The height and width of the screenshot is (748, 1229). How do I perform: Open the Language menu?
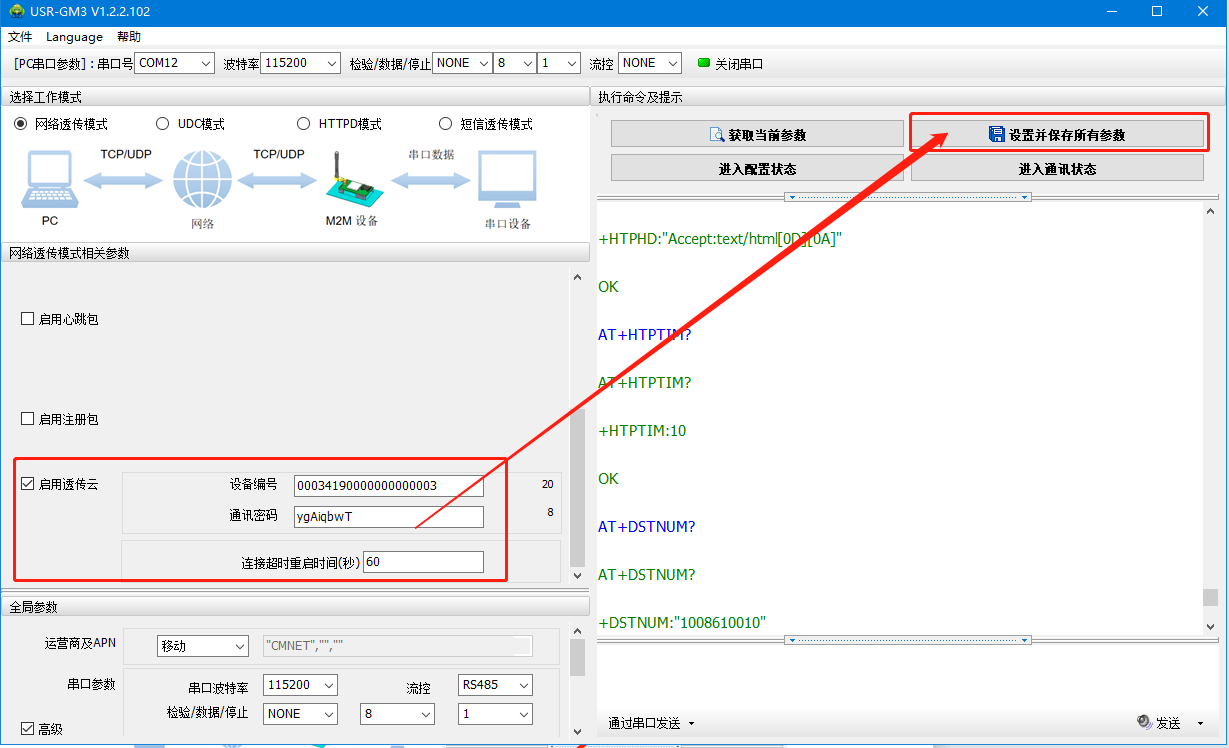pos(74,37)
